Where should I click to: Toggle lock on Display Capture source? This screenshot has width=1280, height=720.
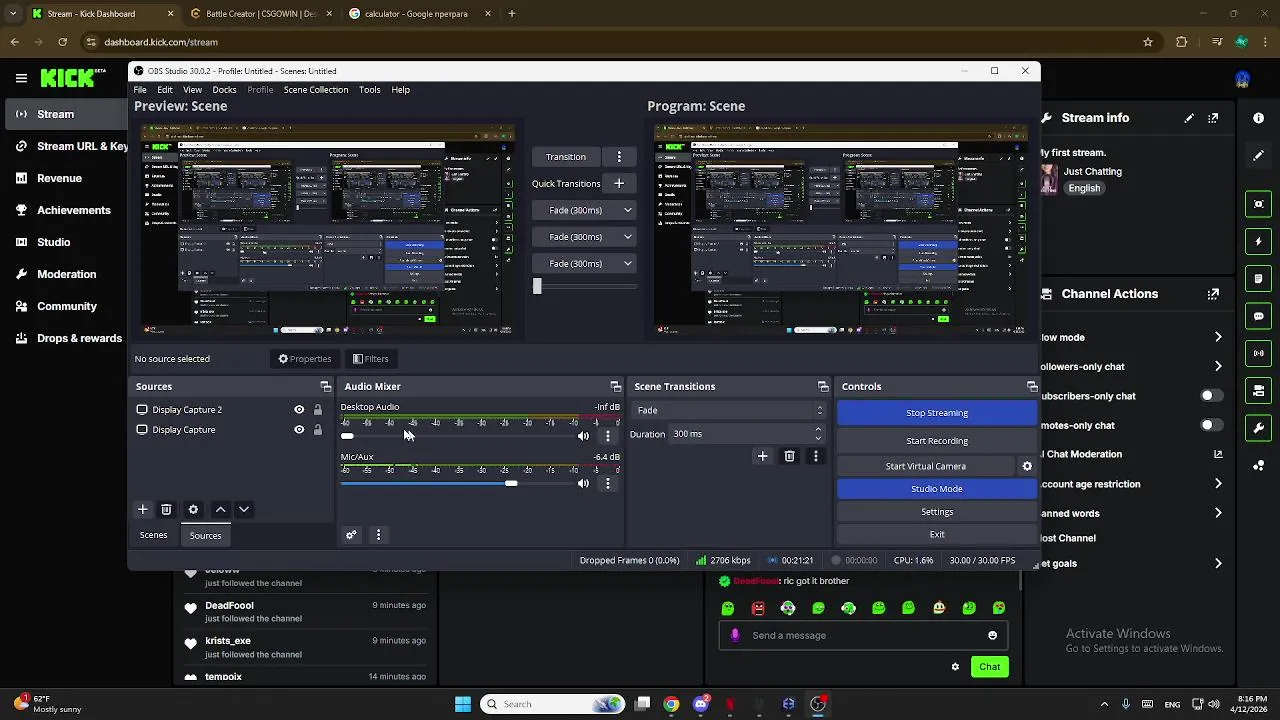pos(318,430)
